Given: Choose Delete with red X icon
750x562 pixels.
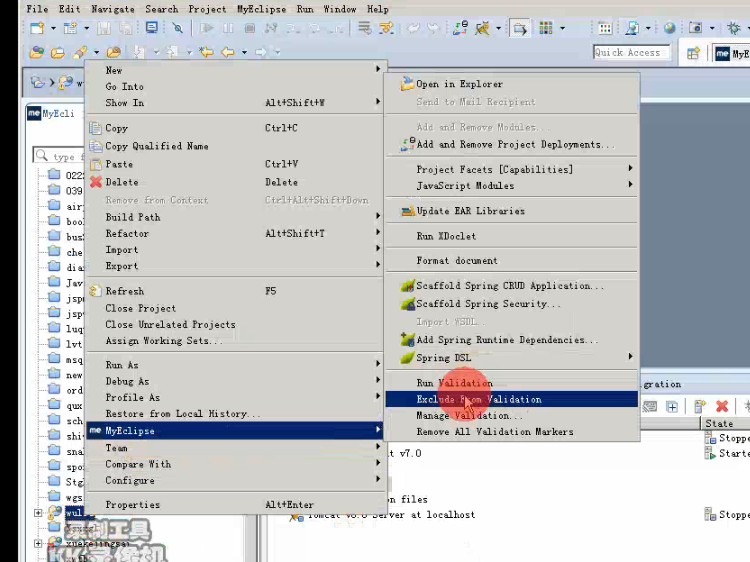Looking at the screenshot, I should (235, 182).
